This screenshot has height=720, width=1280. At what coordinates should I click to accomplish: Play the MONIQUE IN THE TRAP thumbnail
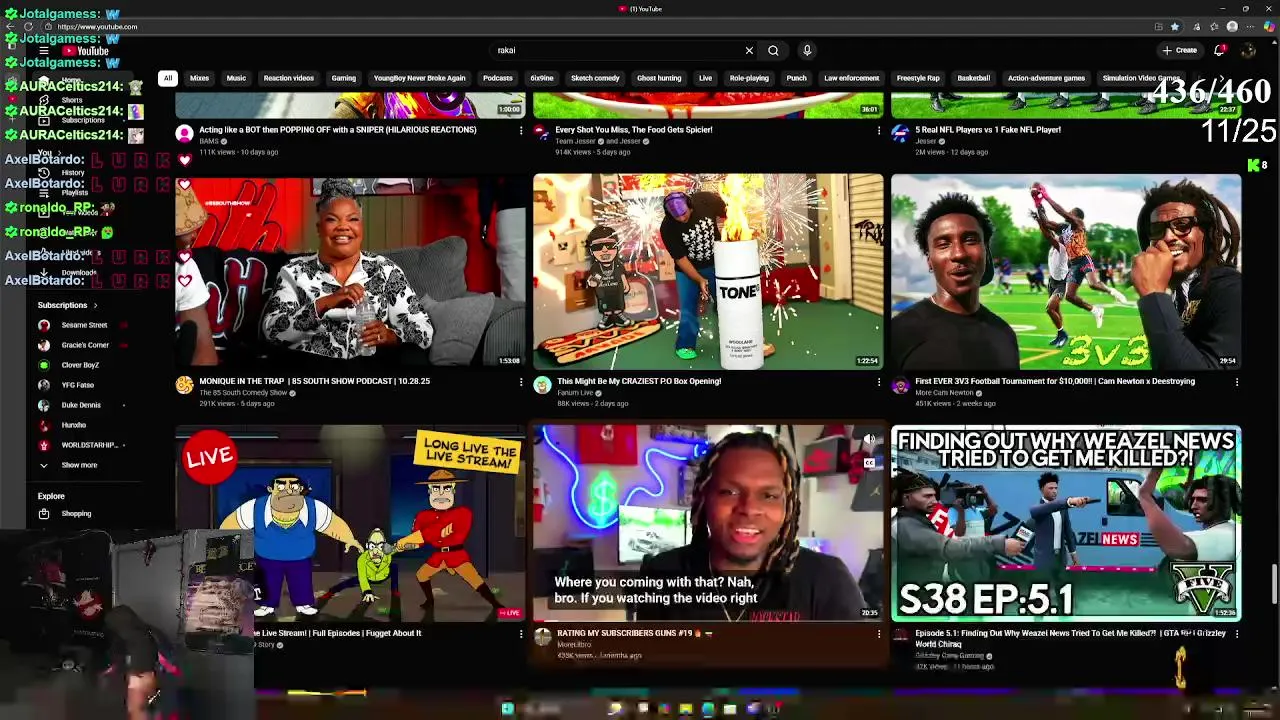[350, 272]
